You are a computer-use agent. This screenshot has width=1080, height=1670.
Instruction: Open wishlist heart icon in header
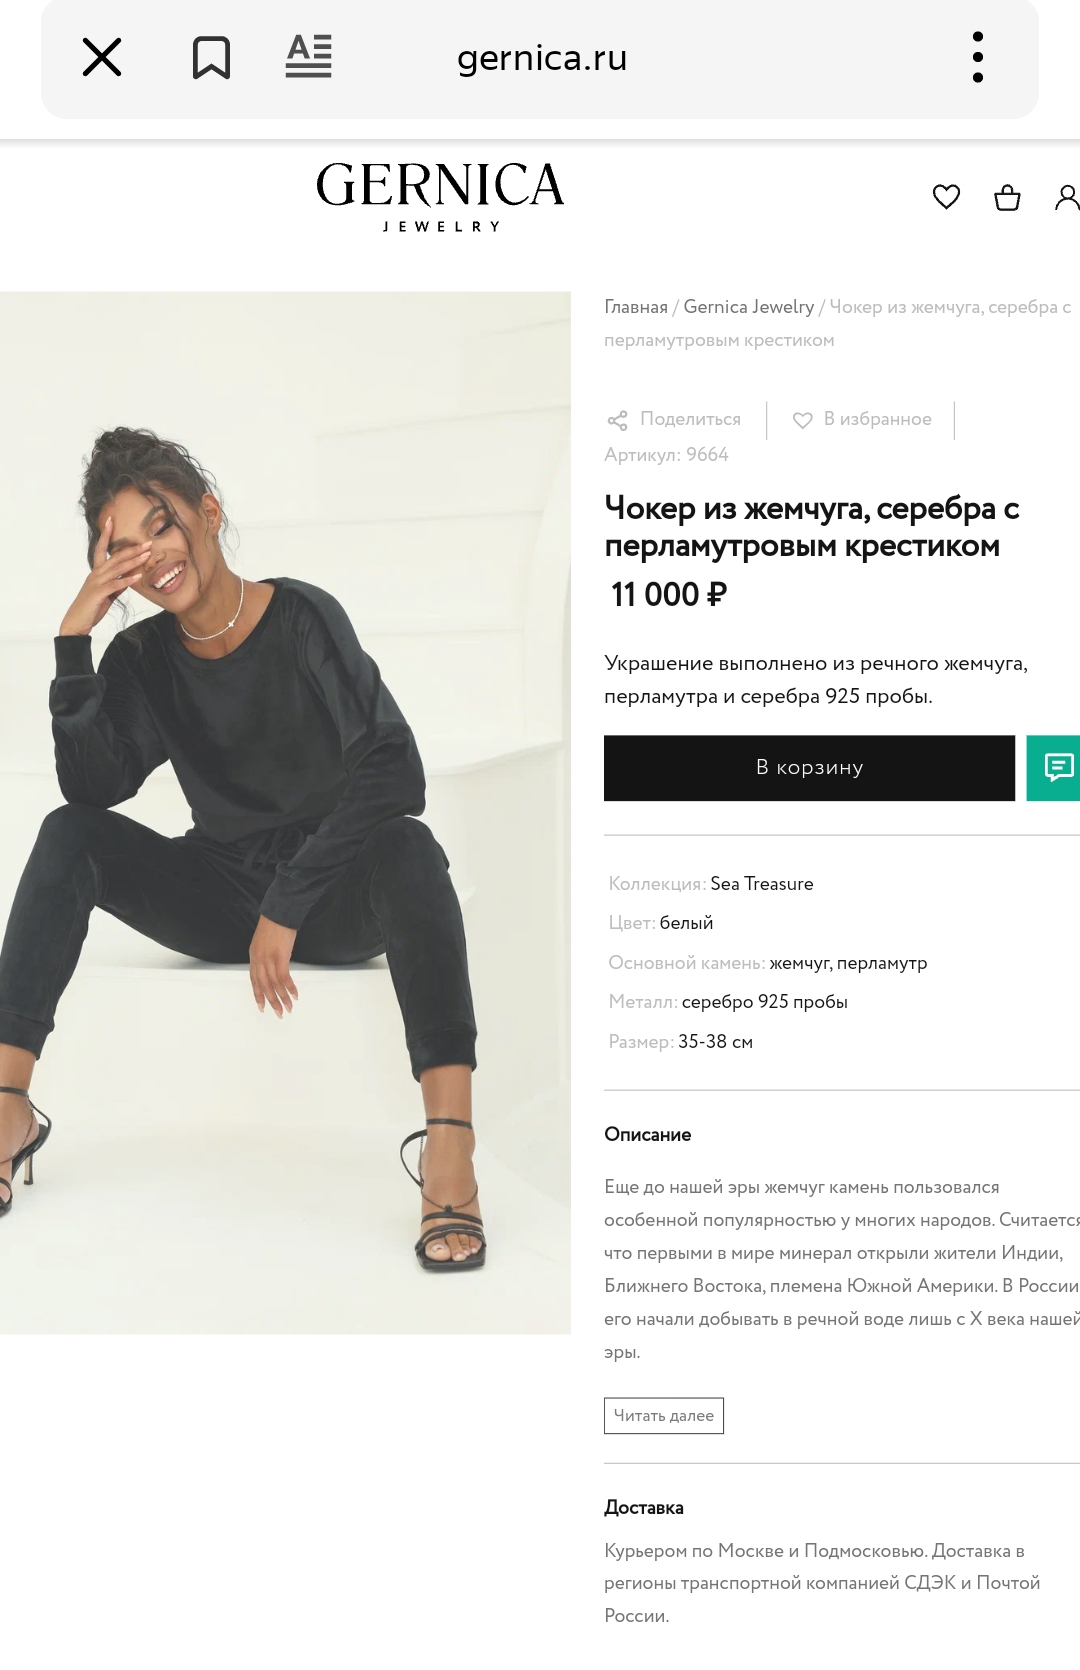(x=946, y=197)
